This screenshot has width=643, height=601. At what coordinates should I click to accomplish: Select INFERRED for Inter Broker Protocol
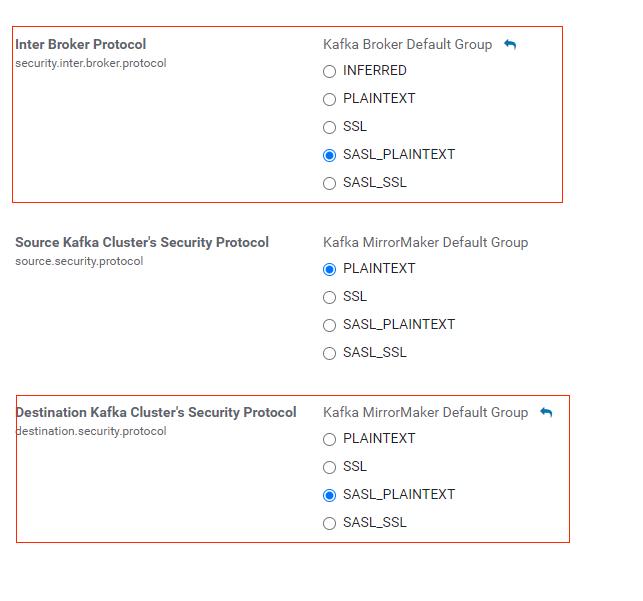point(329,71)
